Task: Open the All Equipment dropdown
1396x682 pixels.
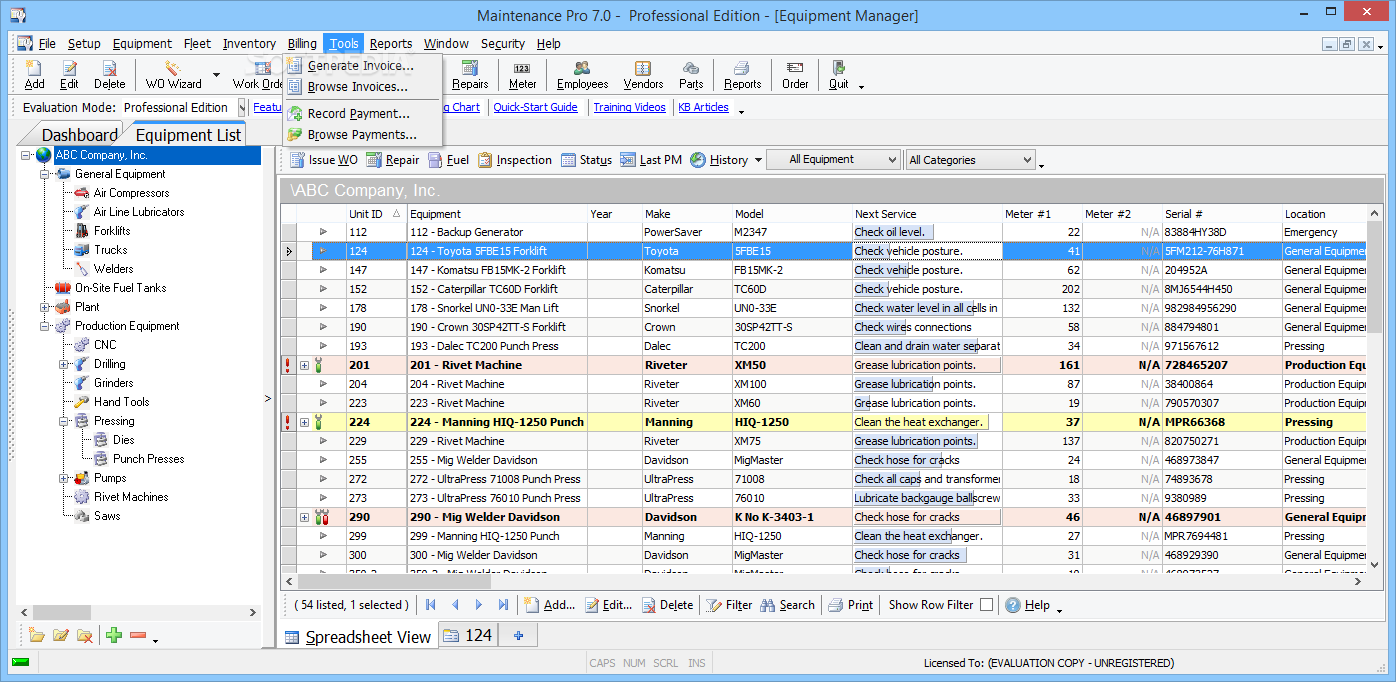Action: pyautogui.click(x=834, y=160)
